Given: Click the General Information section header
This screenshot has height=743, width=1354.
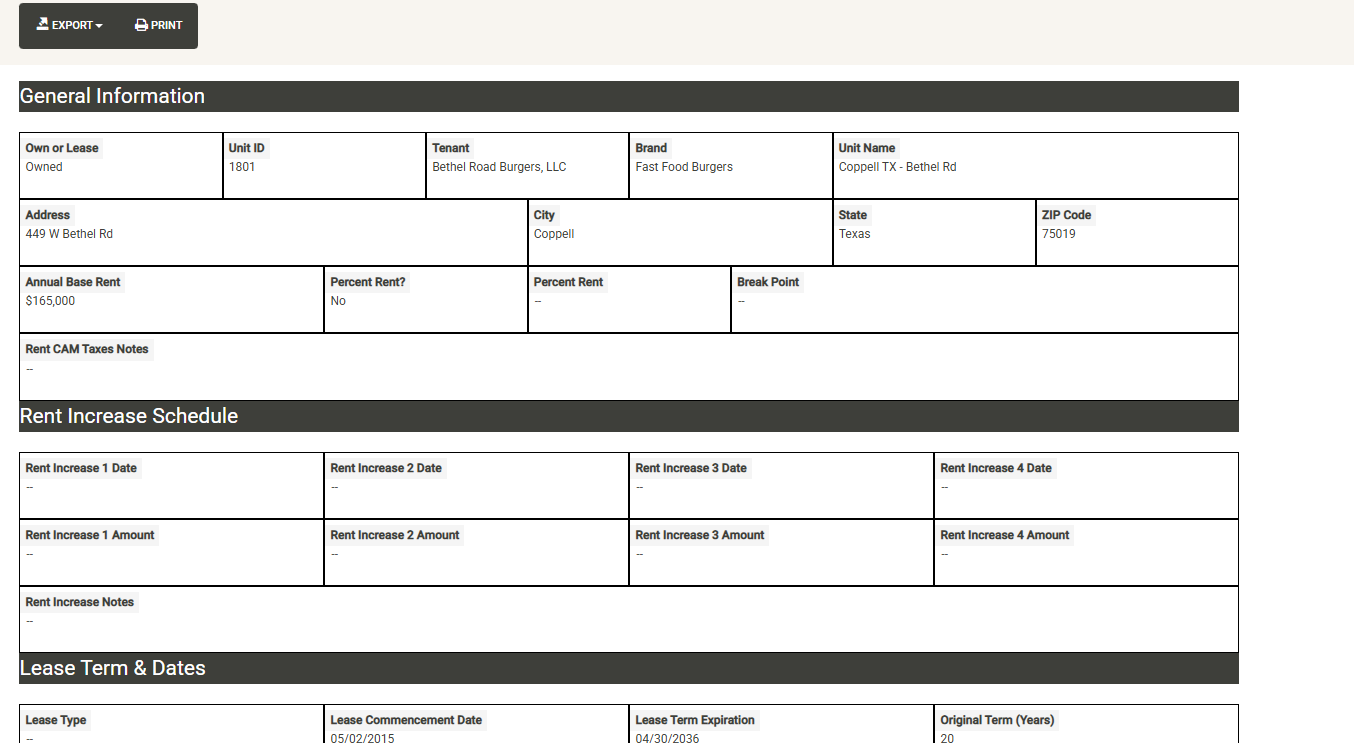Looking at the screenshot, I should tap(112, 96).
